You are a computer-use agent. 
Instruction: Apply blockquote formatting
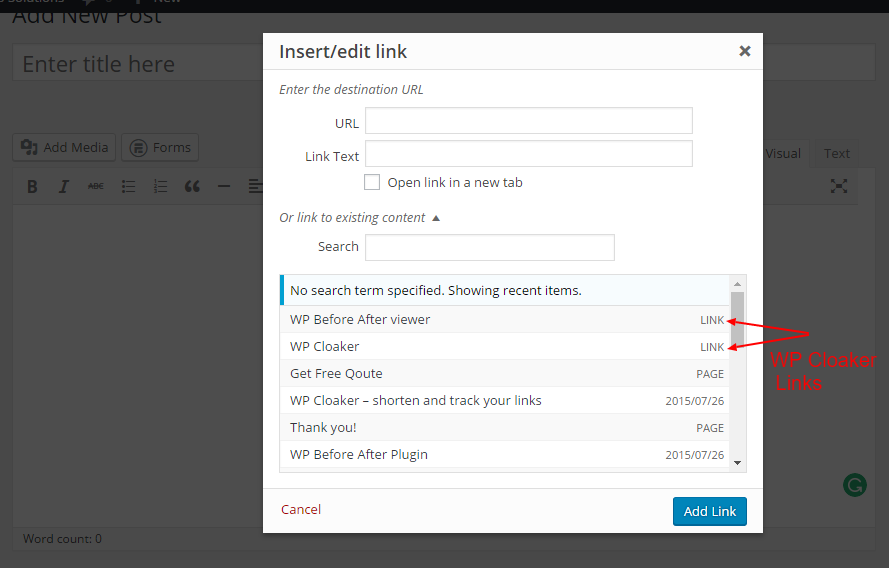tap(192, 186)
